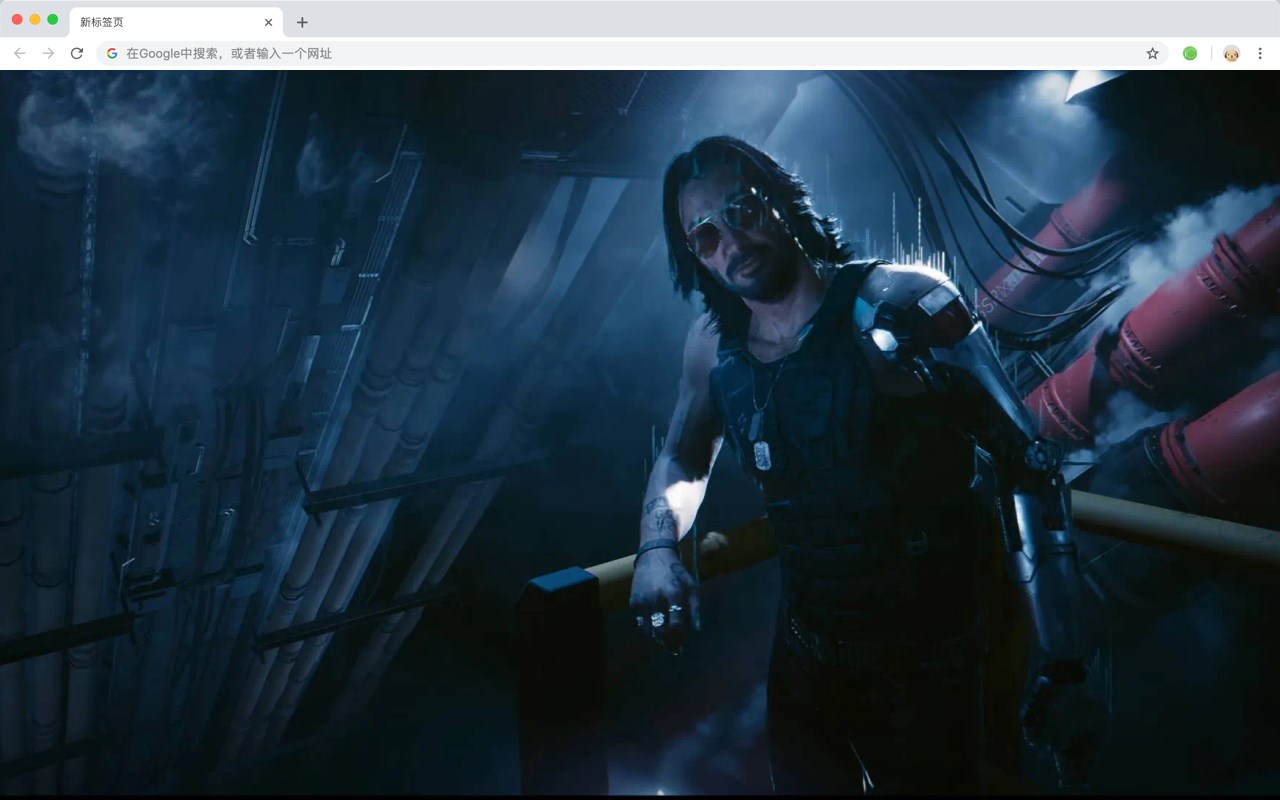
Task: Open the green extension icon
Action: coord(1190,53)
